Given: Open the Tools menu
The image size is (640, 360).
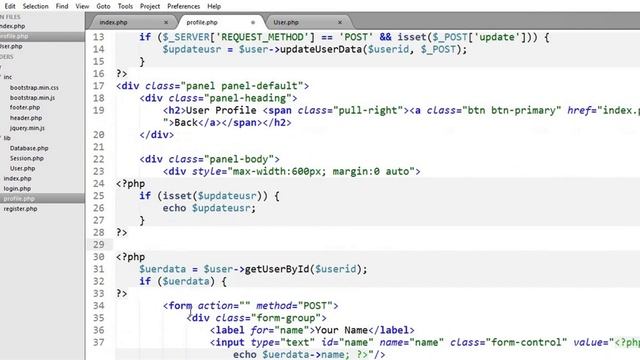Looking at the screenshot, I should (x=125, y=6).
